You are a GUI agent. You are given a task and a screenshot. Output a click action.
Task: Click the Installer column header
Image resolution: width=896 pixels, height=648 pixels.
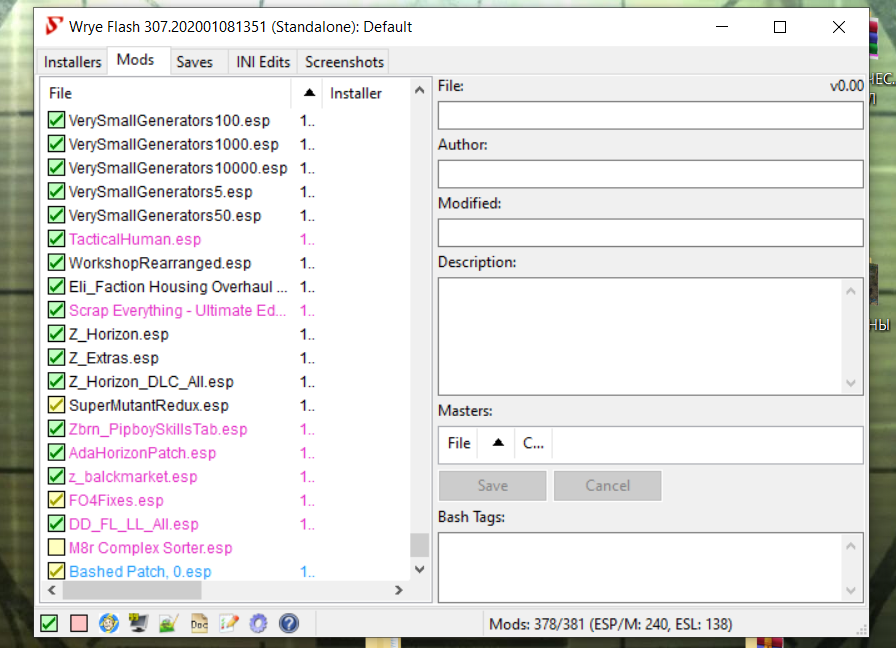point(356,93)
